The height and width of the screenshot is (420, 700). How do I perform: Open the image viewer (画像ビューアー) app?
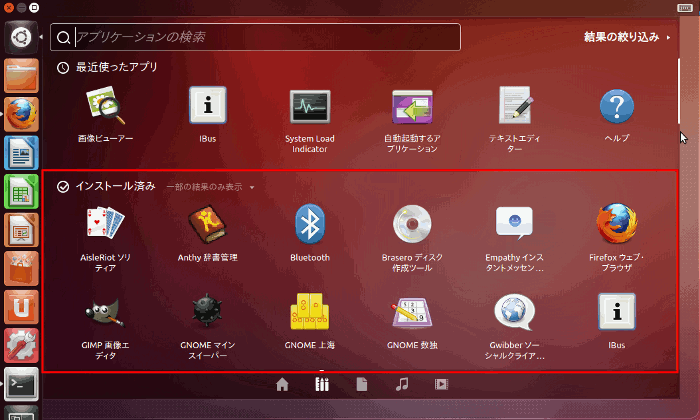tap(105, 107)
